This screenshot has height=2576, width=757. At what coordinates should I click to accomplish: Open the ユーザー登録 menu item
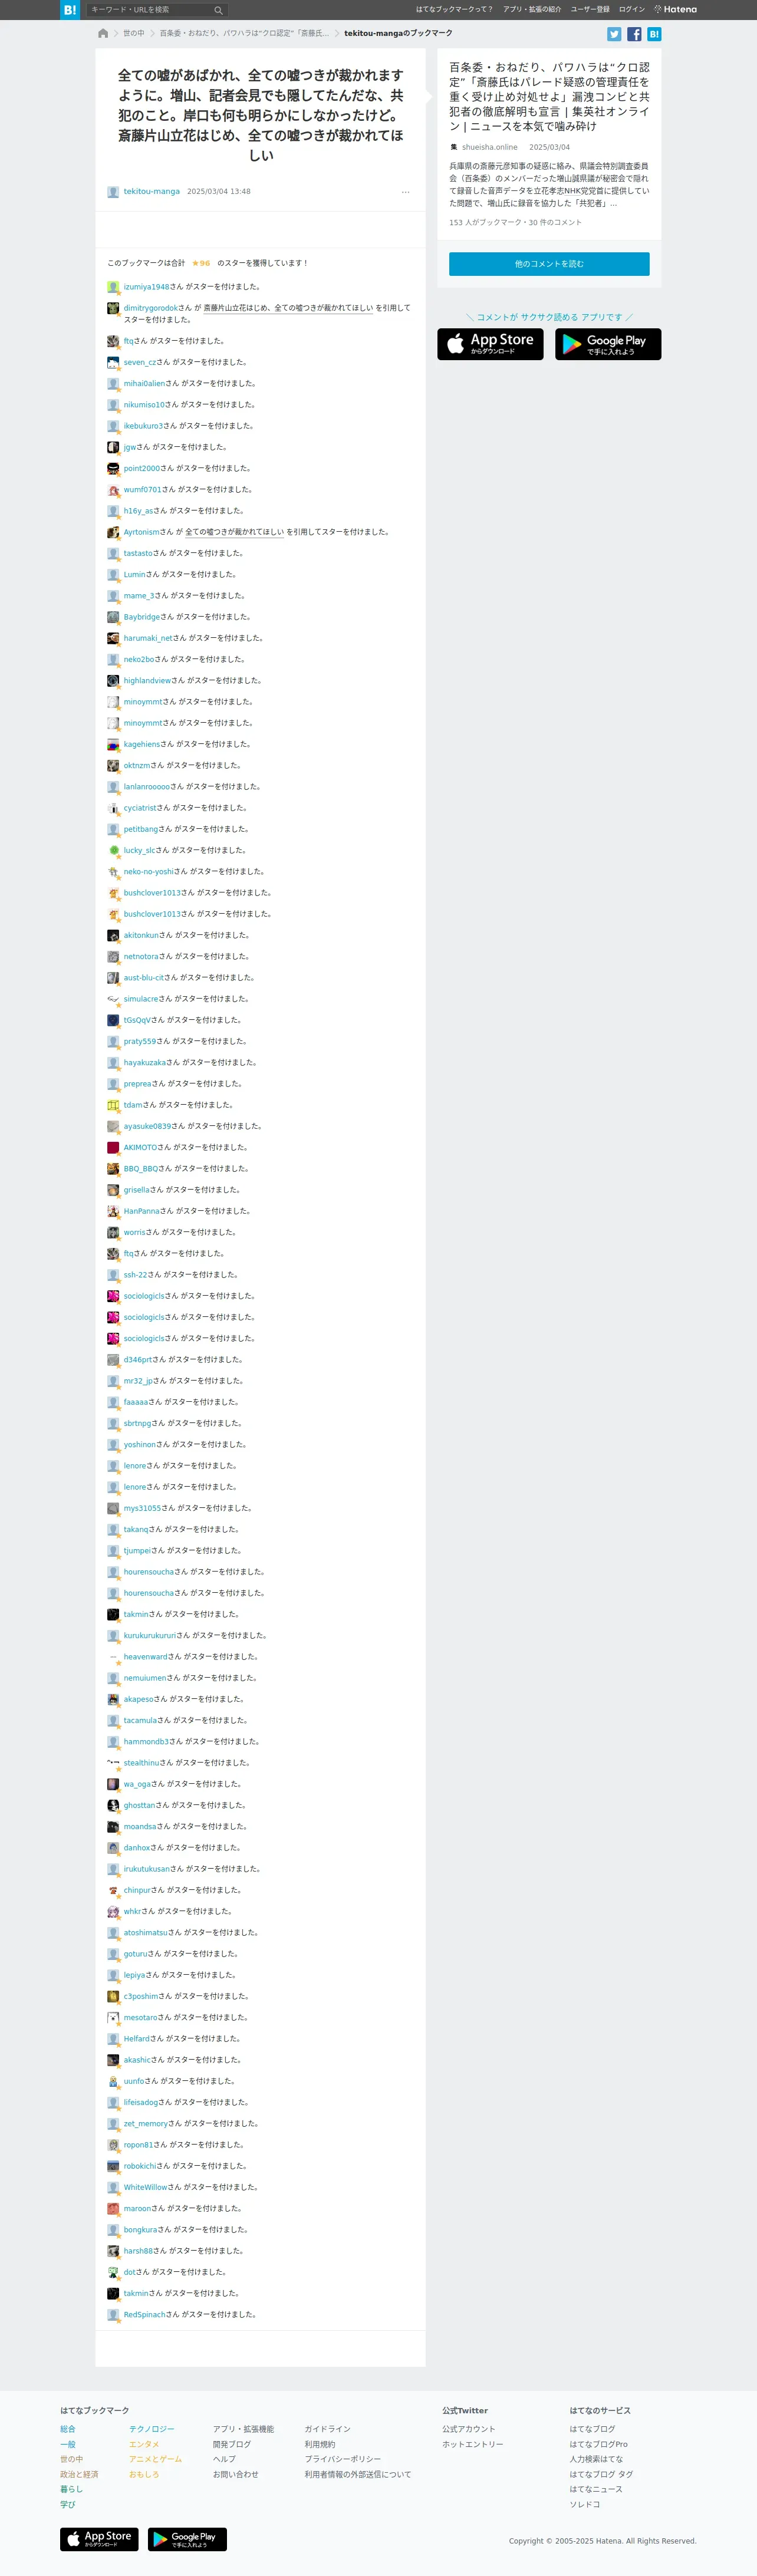[x=590, y=10]
